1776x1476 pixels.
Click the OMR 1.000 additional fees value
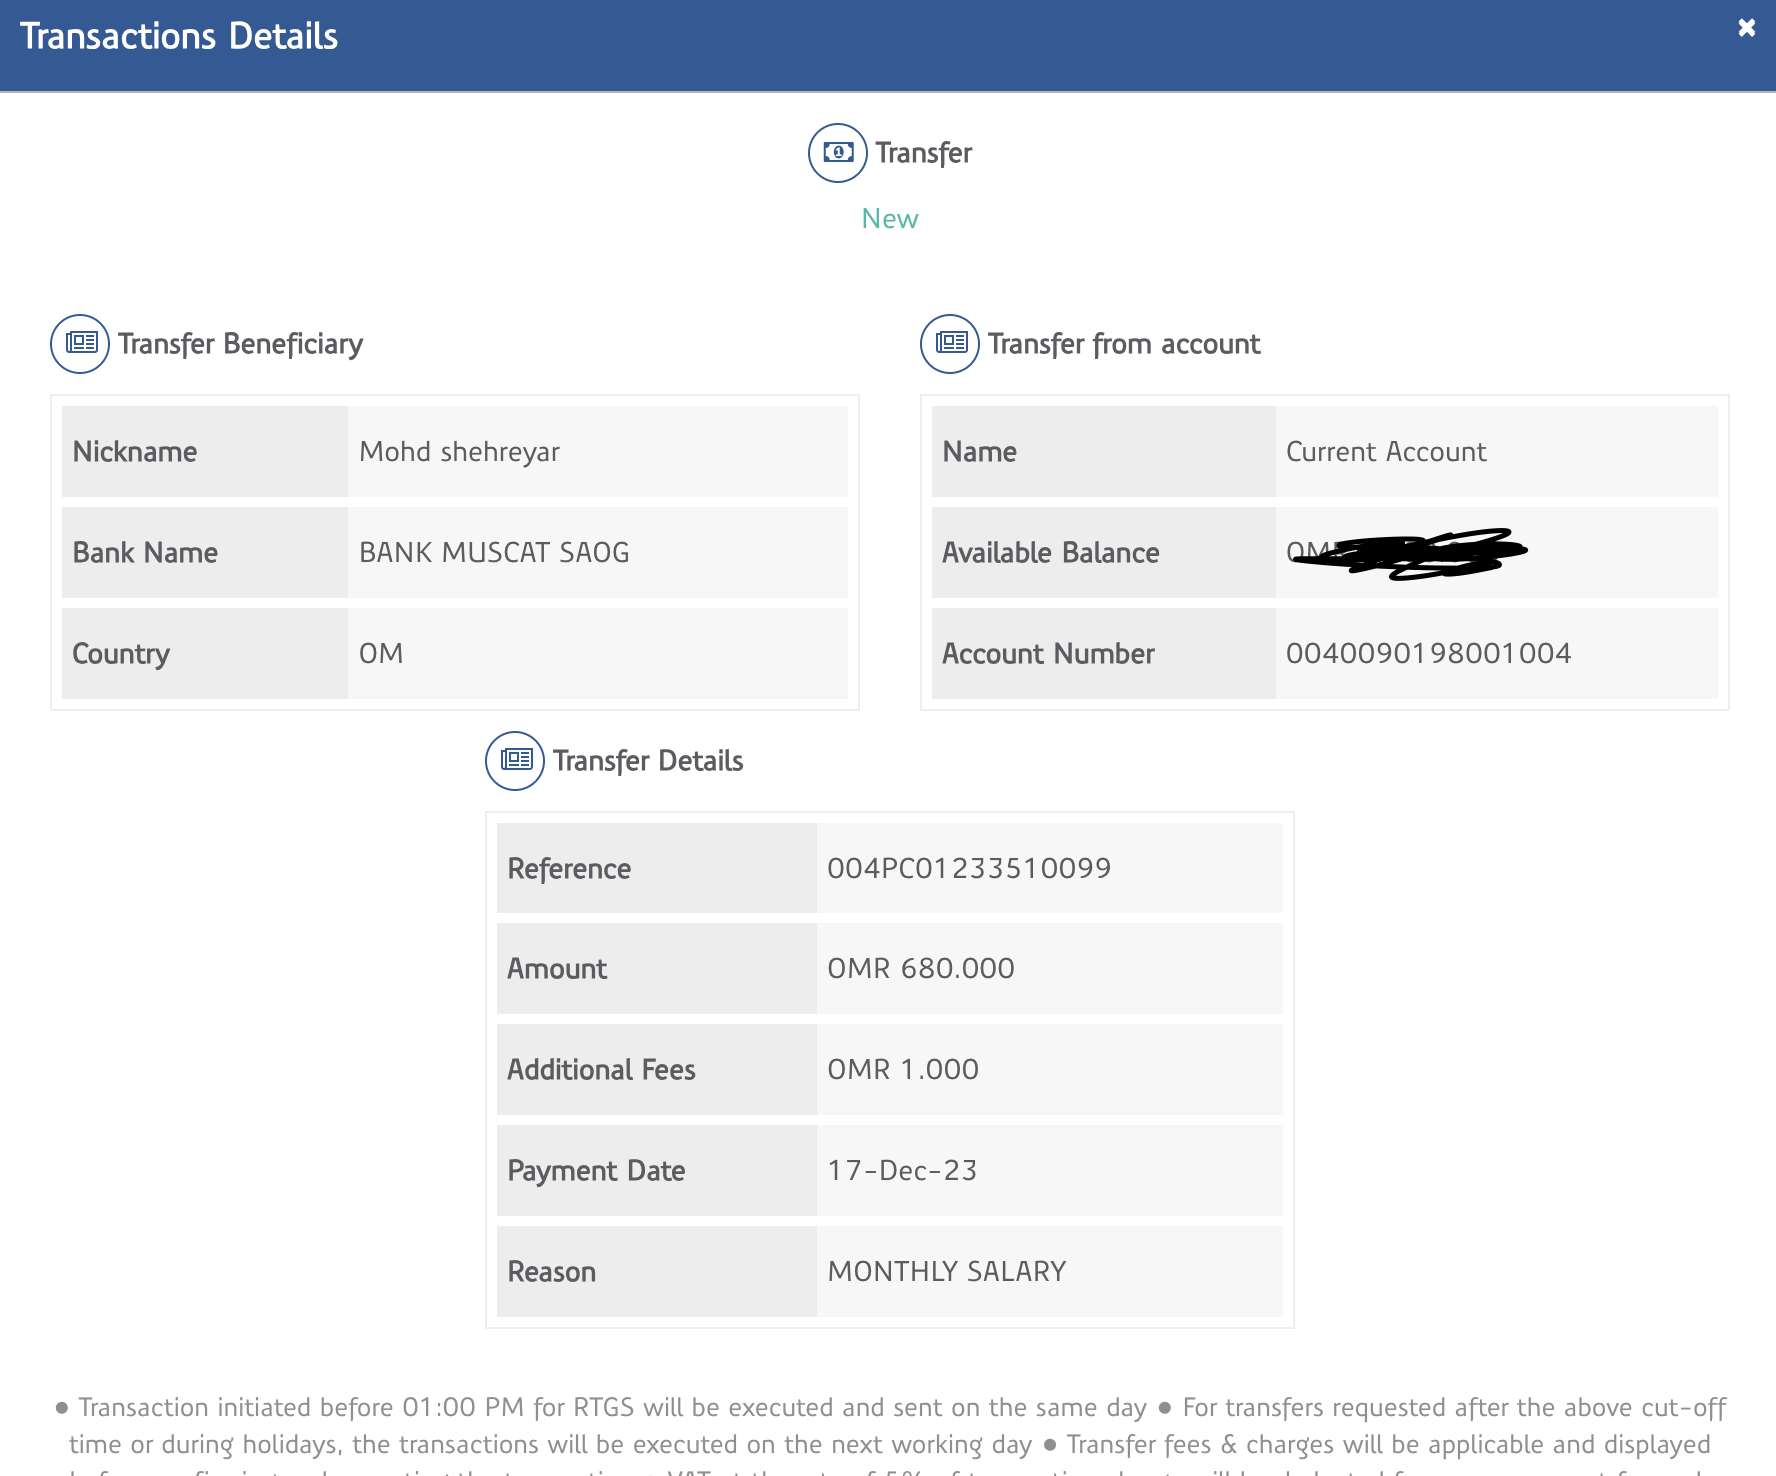(x=902, y=1070)
